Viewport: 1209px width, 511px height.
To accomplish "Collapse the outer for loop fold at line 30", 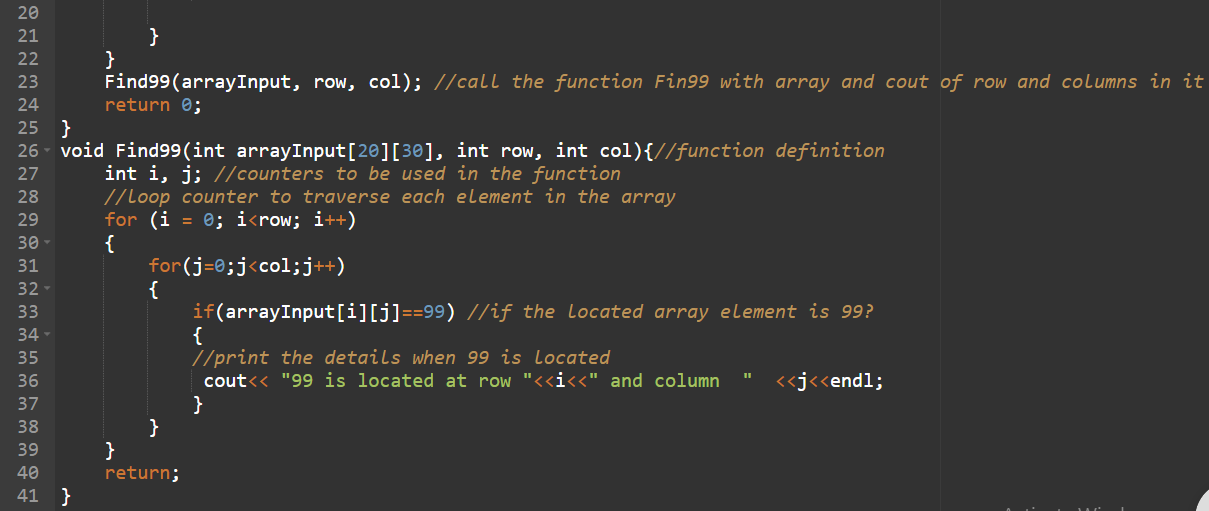I will coord(49,243).
